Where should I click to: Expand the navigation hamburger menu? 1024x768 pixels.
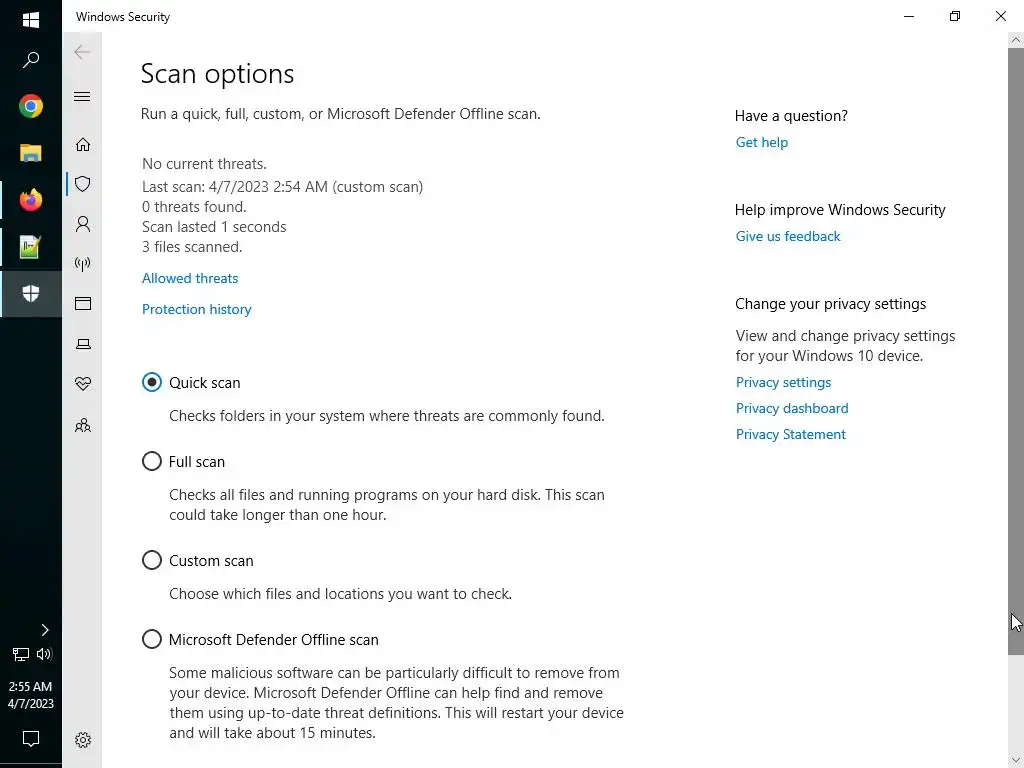click(x=83, y=97)
